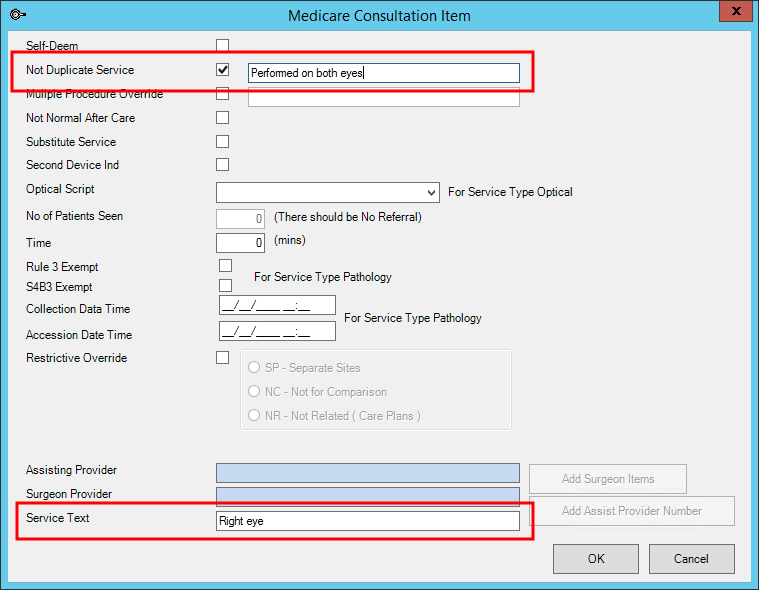Screen dimensions: 759x590
Task: Cancel the Medicare Consultation Item dialog
Action: click(692, 559)
